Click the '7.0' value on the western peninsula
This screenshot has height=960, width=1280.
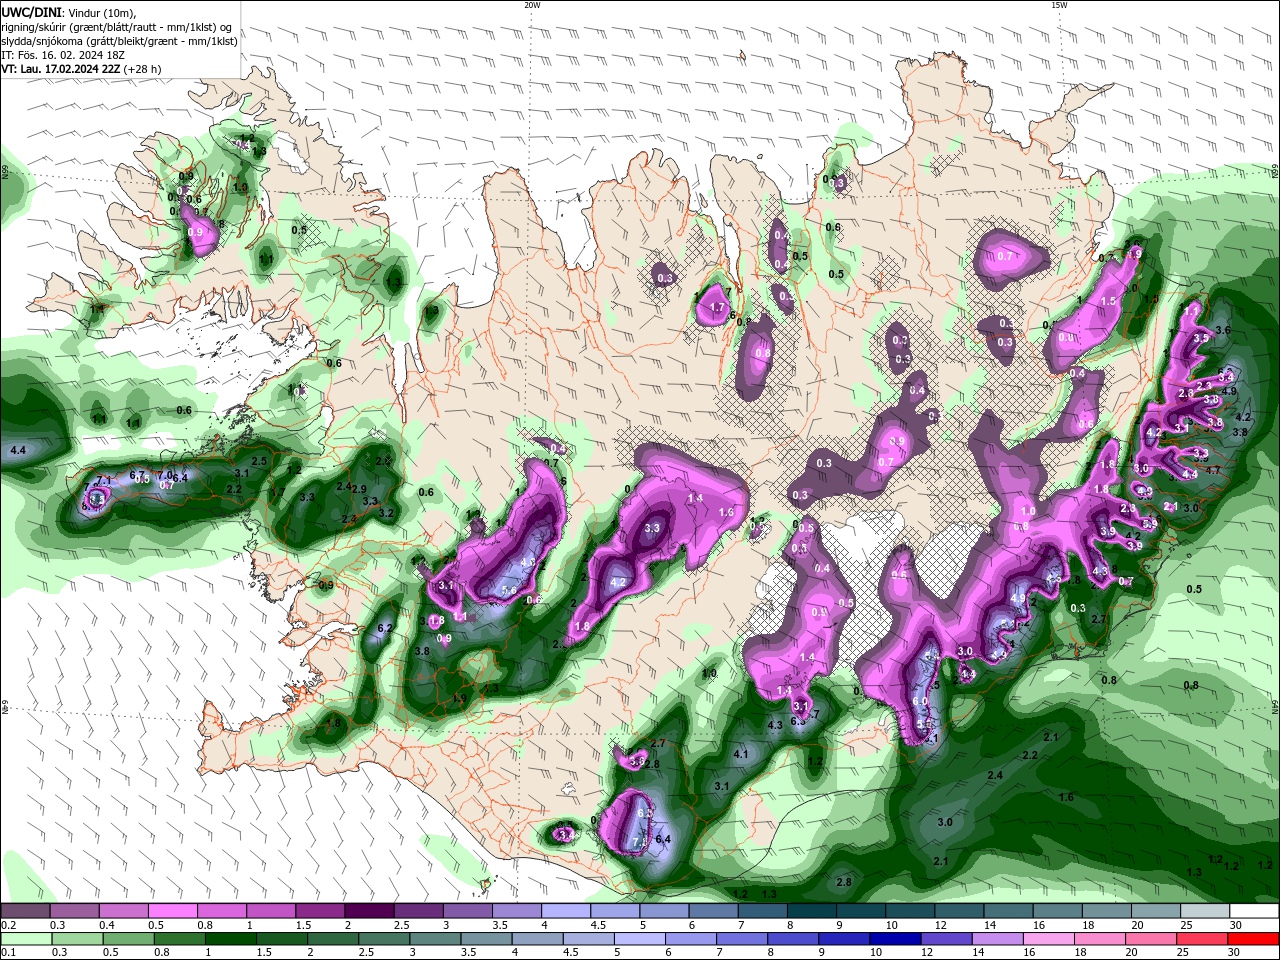pos(166,475)
